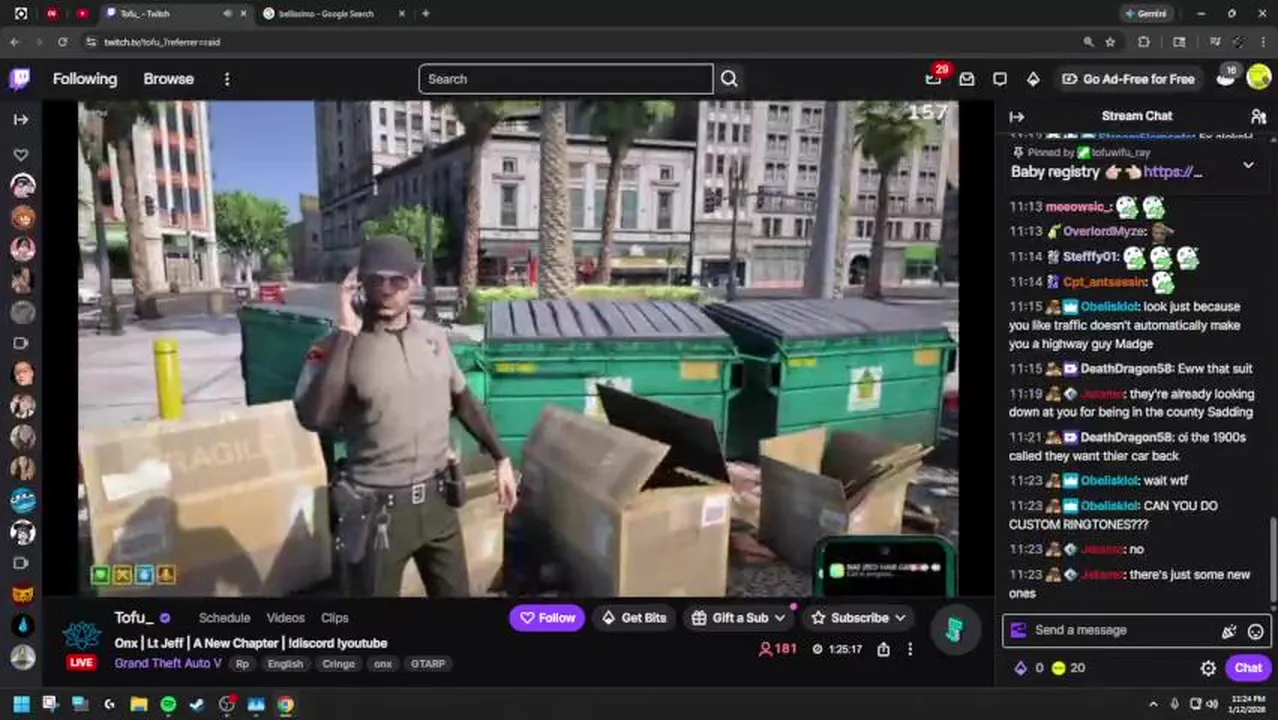
Task: Open the Twitch inbox envelope icon
Action: [x=967, y=79]
